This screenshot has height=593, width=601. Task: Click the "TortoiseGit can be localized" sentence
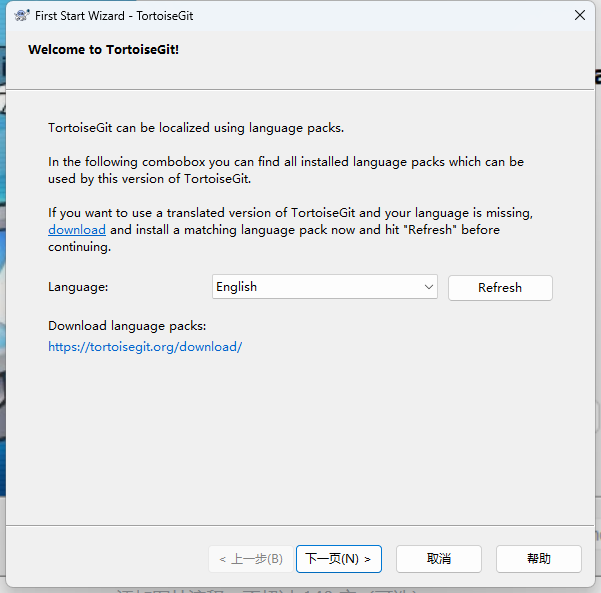click(x=196, y=128)
